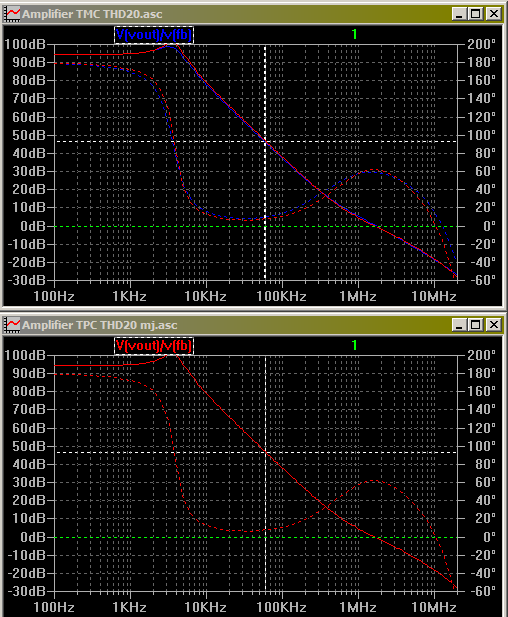Click 100KHz frequency label in TPC plot
The width and height of the screenshot is (508, 617).
[x=281, y=607]
